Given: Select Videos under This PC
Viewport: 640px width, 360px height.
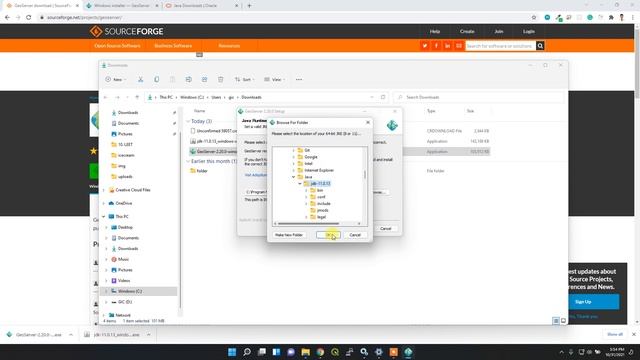Looking at the screenshot, I should pos(124,280).
